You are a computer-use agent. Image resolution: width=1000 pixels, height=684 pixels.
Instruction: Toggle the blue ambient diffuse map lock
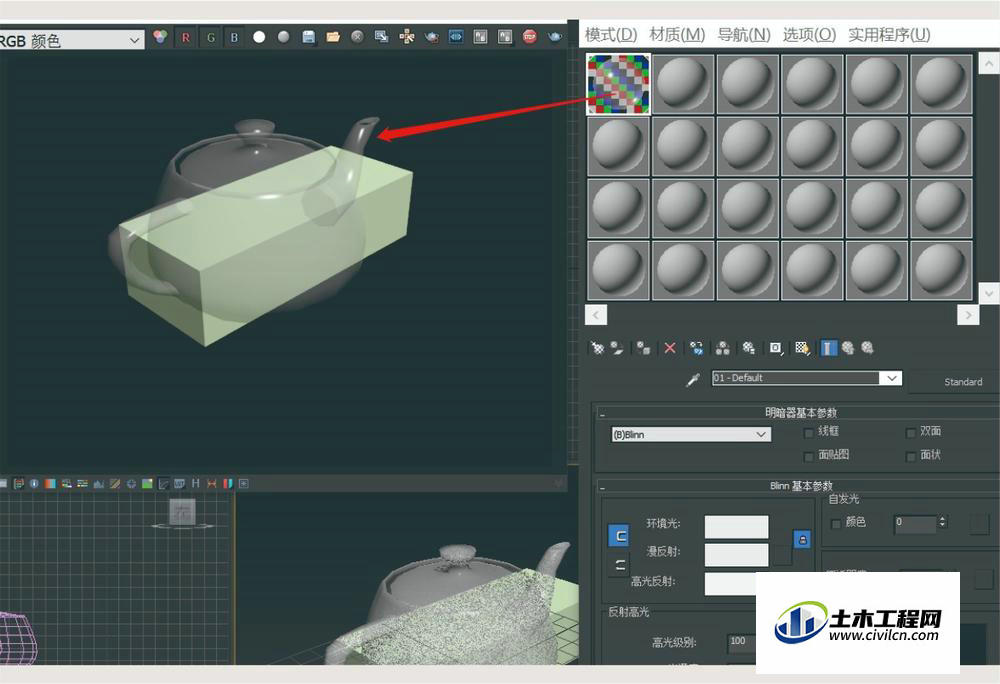[802, 539]
